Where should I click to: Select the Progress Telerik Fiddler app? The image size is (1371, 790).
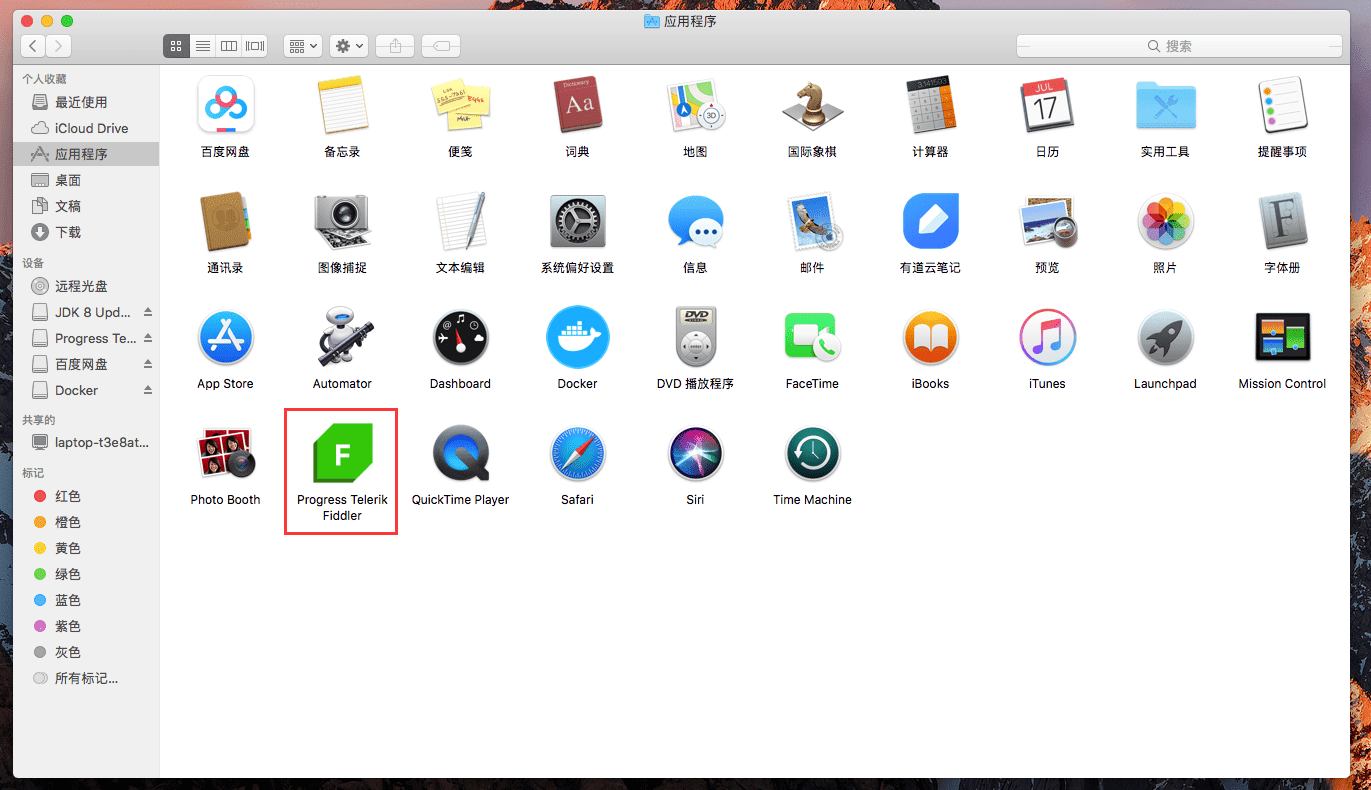(x=342, y=453)
